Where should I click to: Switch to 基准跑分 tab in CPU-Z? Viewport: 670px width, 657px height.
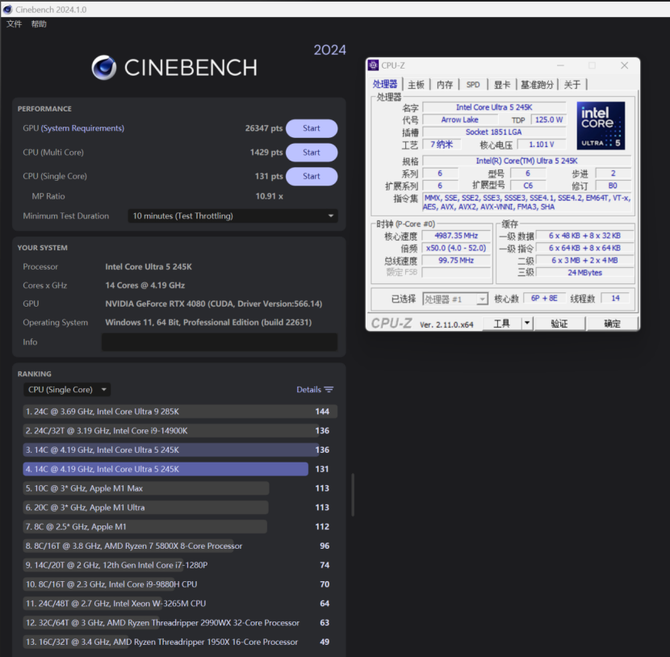pyautogui.click(x=537, y=85)
